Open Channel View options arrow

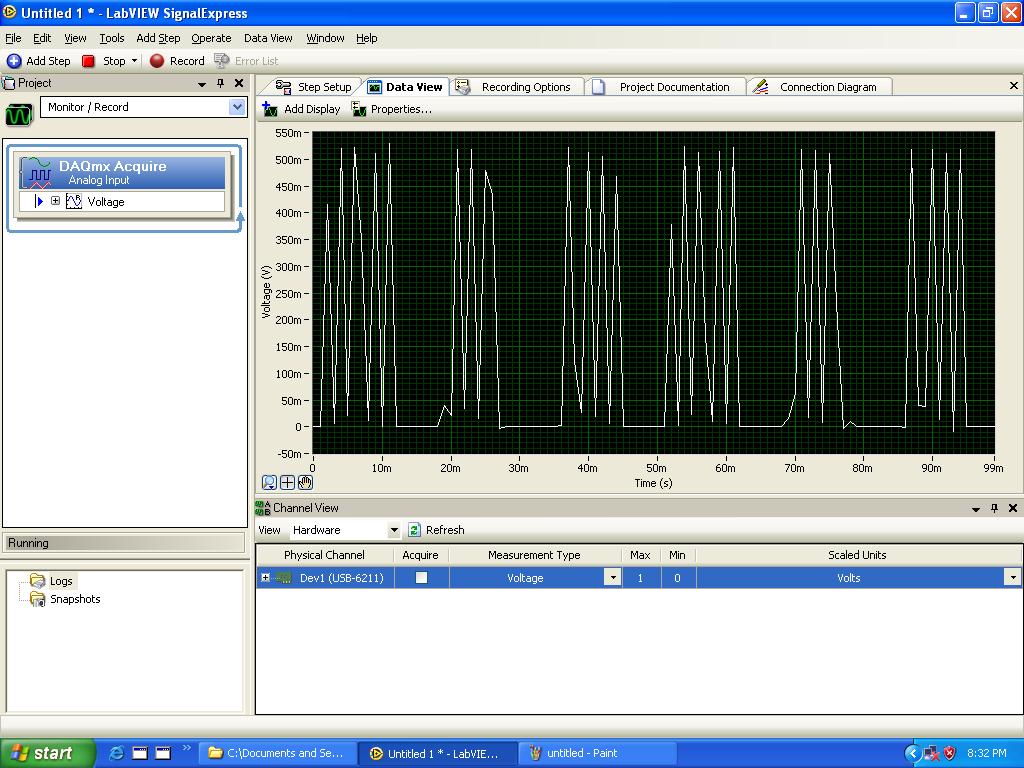click(x=976, y=509)
